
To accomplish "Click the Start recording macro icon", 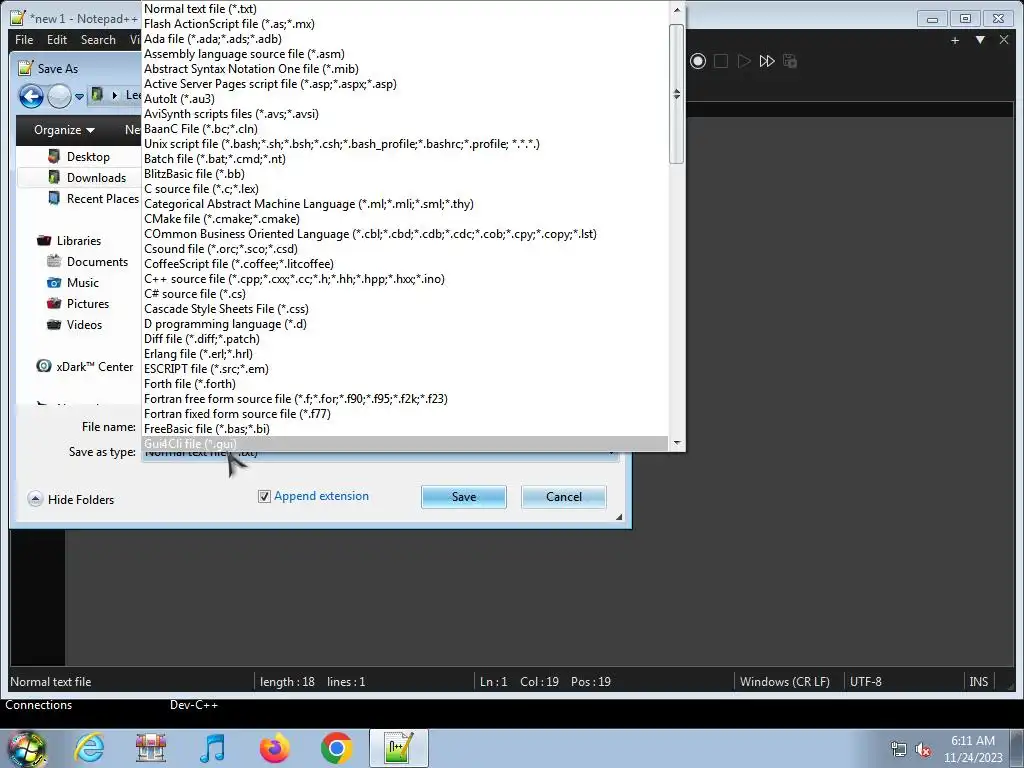I will tap(697, 61).
